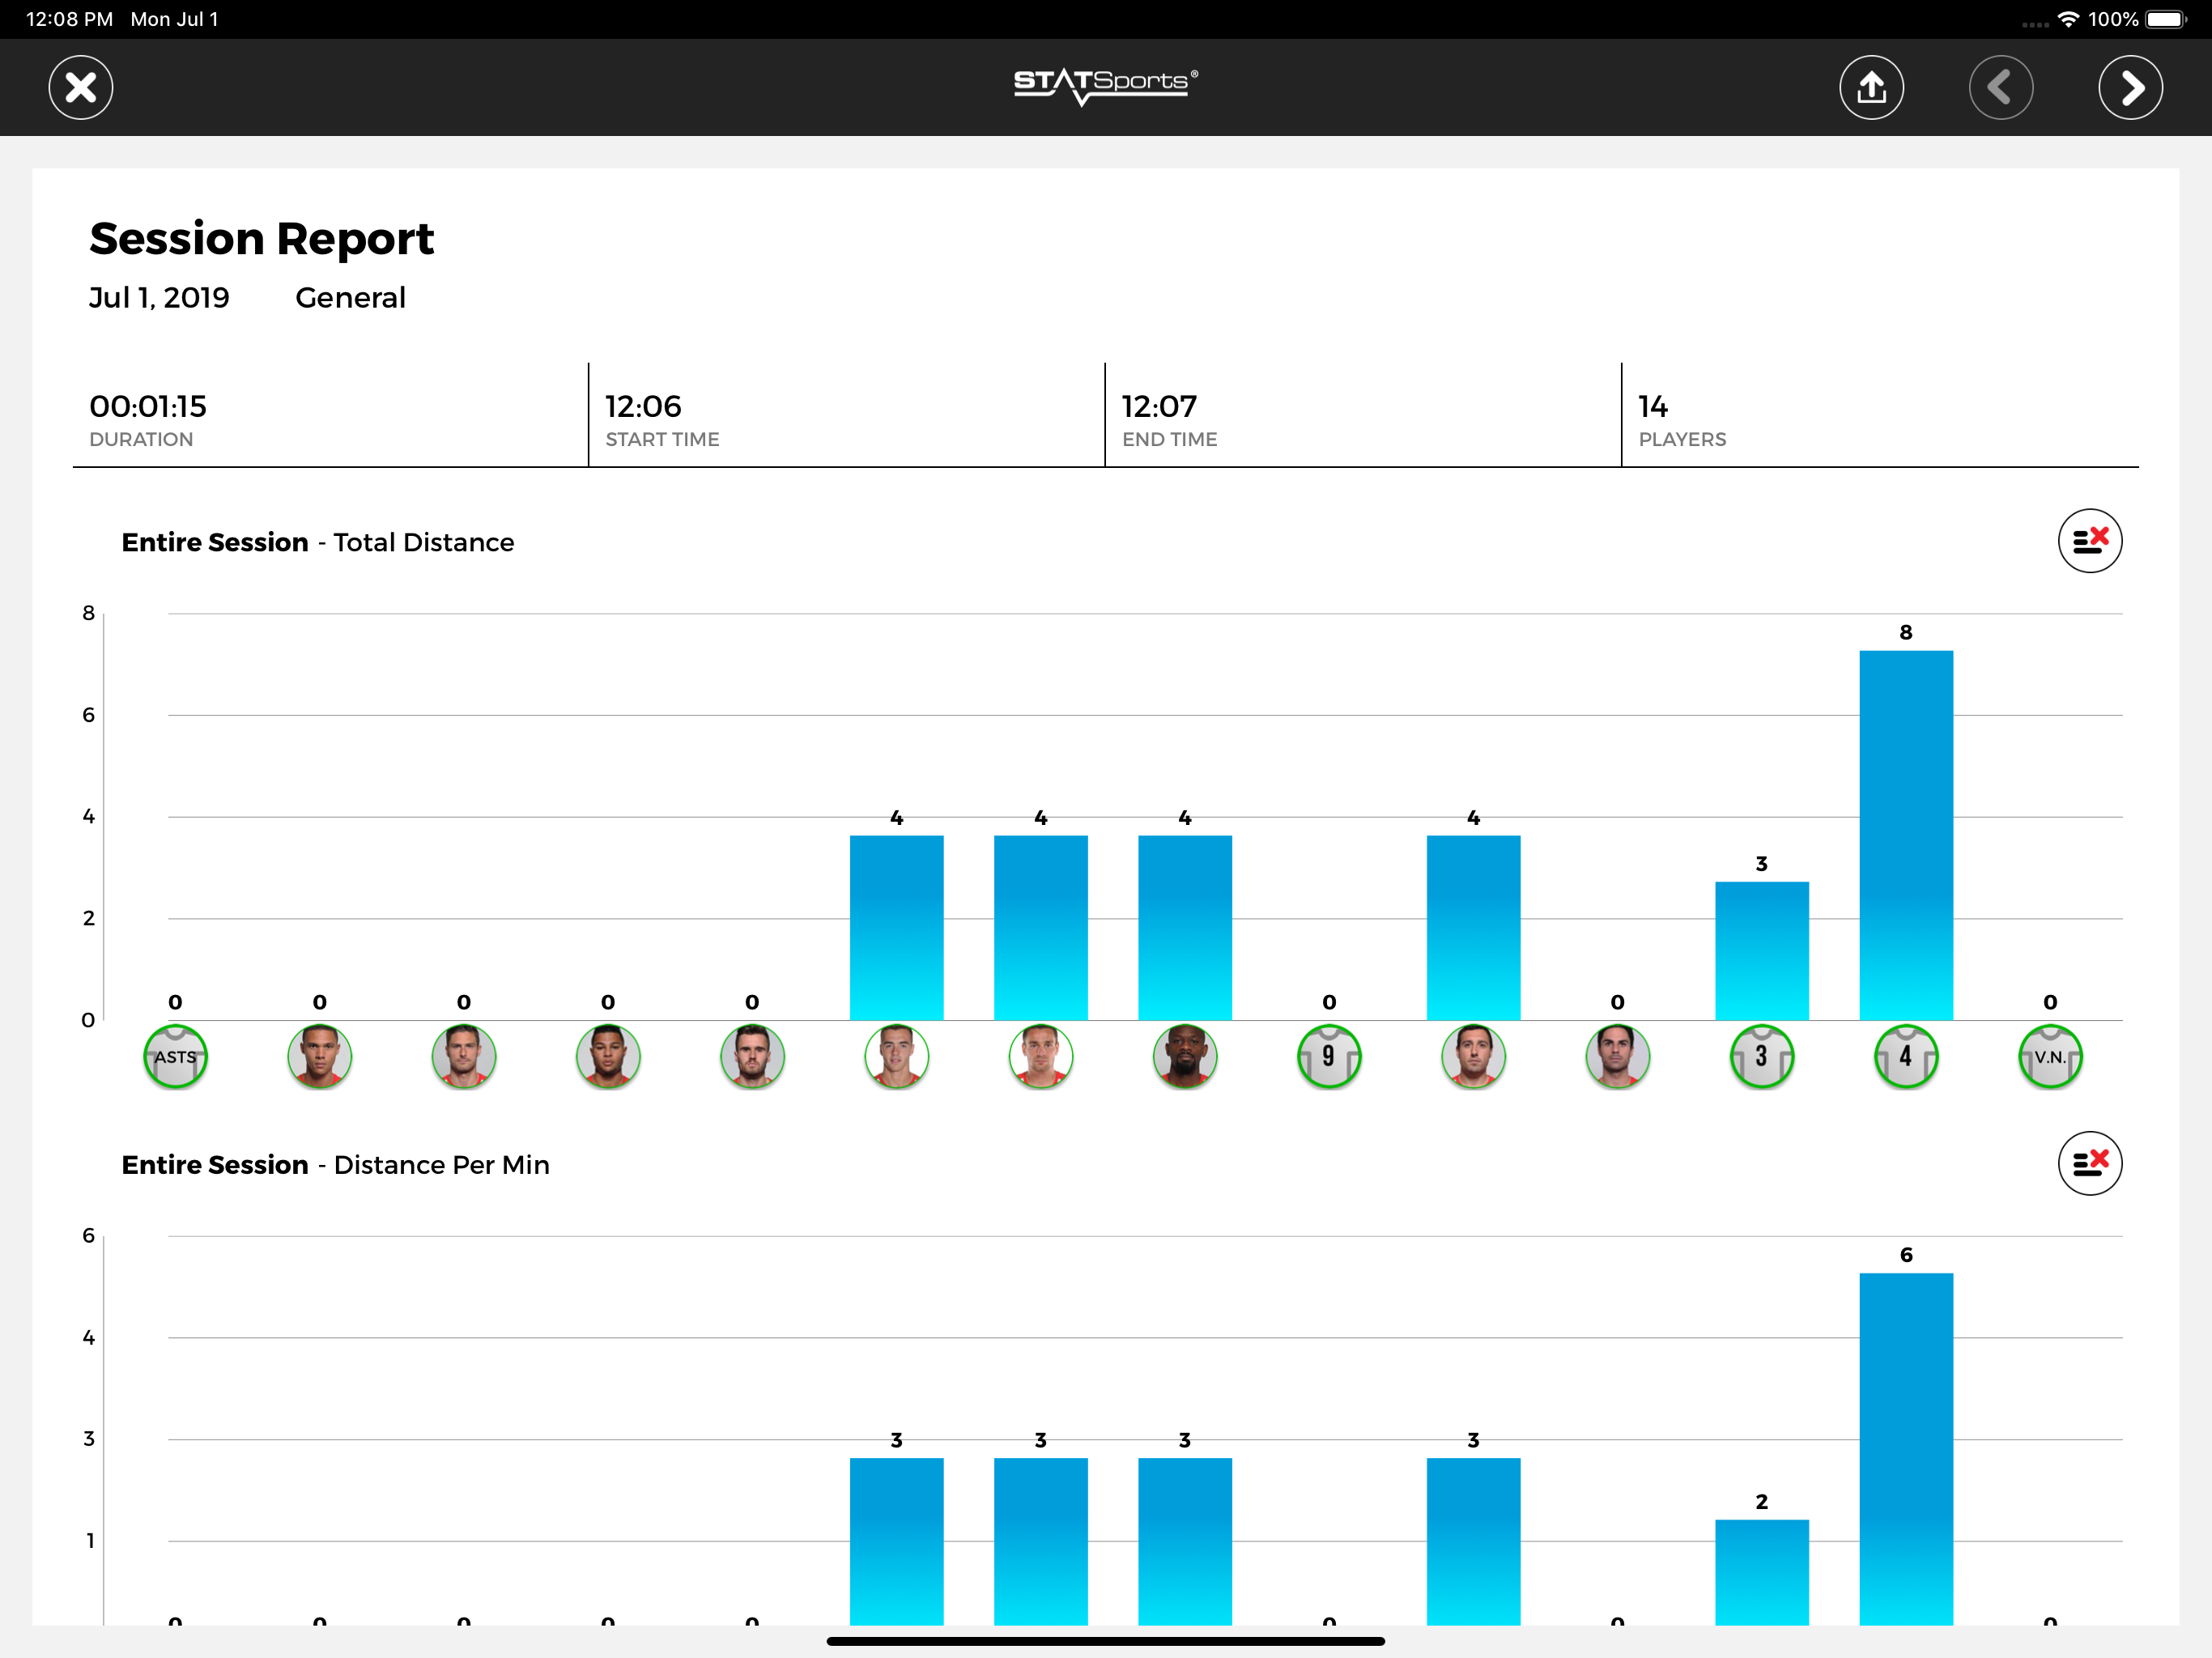Tap the Distance Per Min bar valued 6

[1906, 1449]
